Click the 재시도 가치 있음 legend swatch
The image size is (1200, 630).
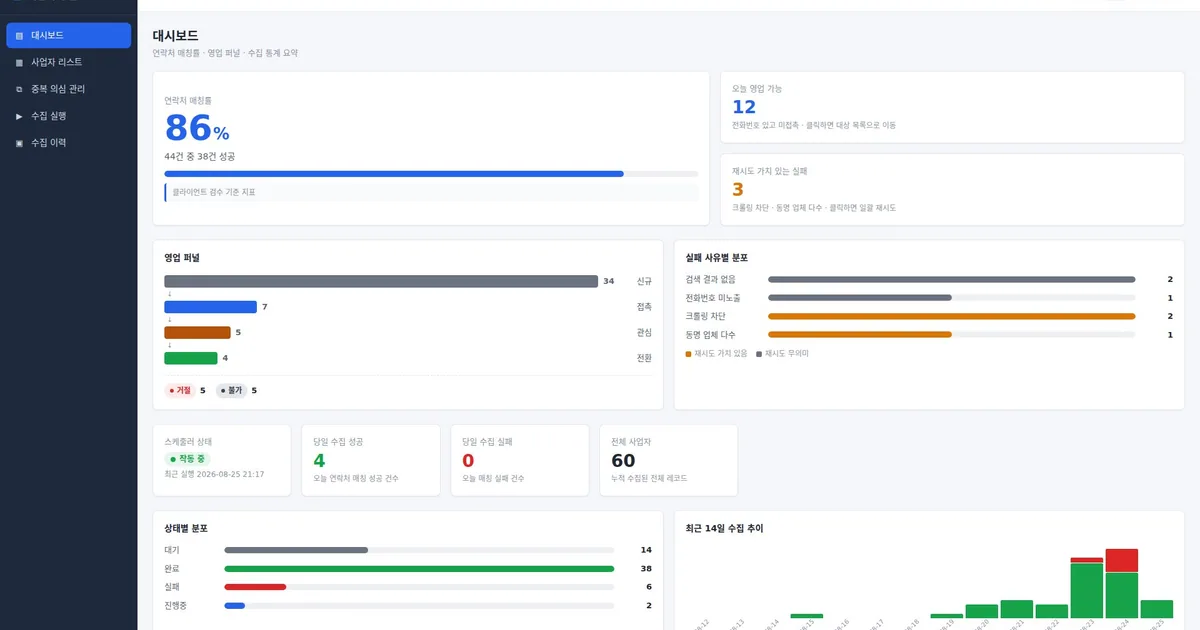point(688,354)
